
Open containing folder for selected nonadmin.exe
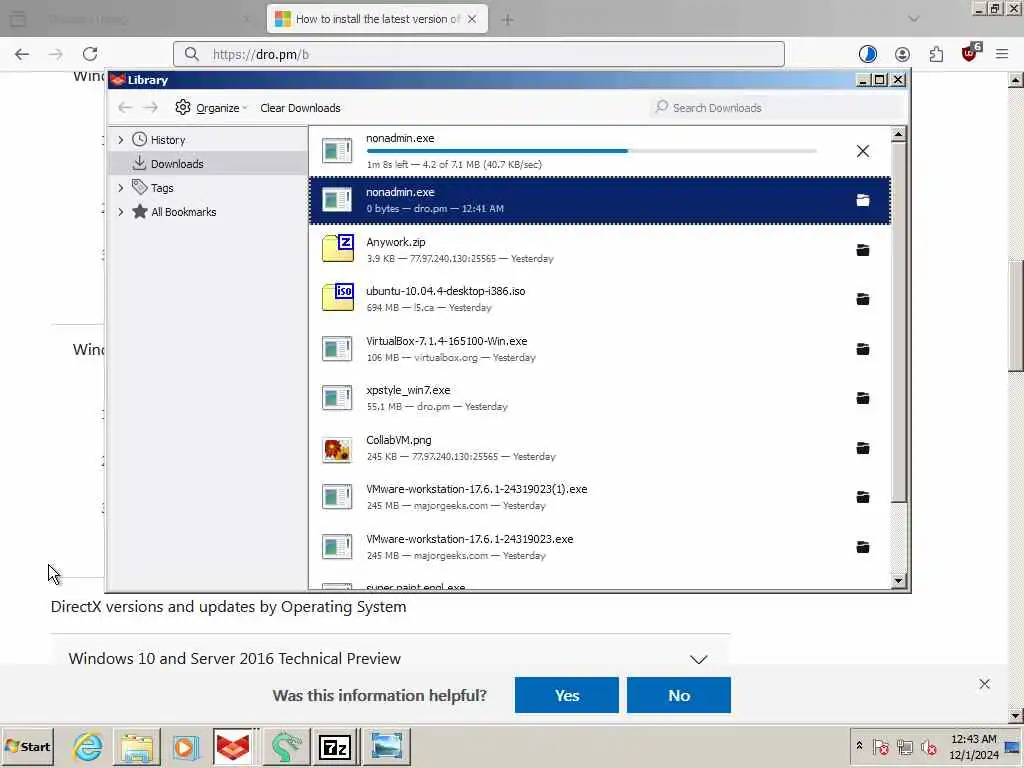(863, 200)
